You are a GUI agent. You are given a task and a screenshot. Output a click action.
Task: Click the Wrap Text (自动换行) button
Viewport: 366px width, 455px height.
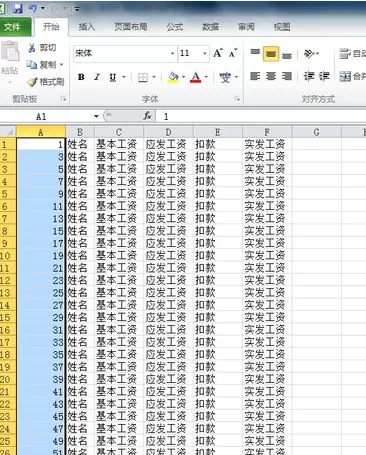352,53
